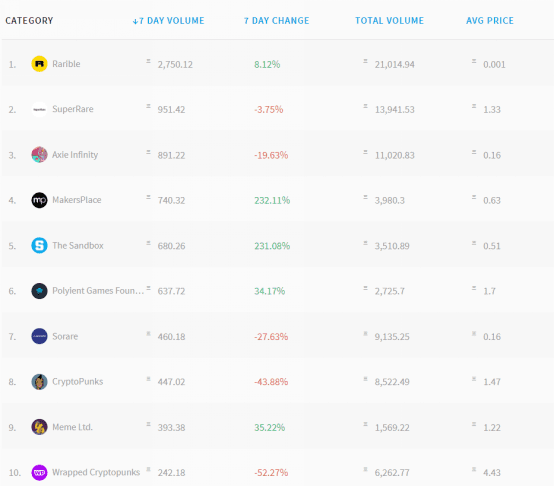This screenshot has width=554, height=487.
Task: Open the Meme Ltd. pineapple icon
Action: 39,427
